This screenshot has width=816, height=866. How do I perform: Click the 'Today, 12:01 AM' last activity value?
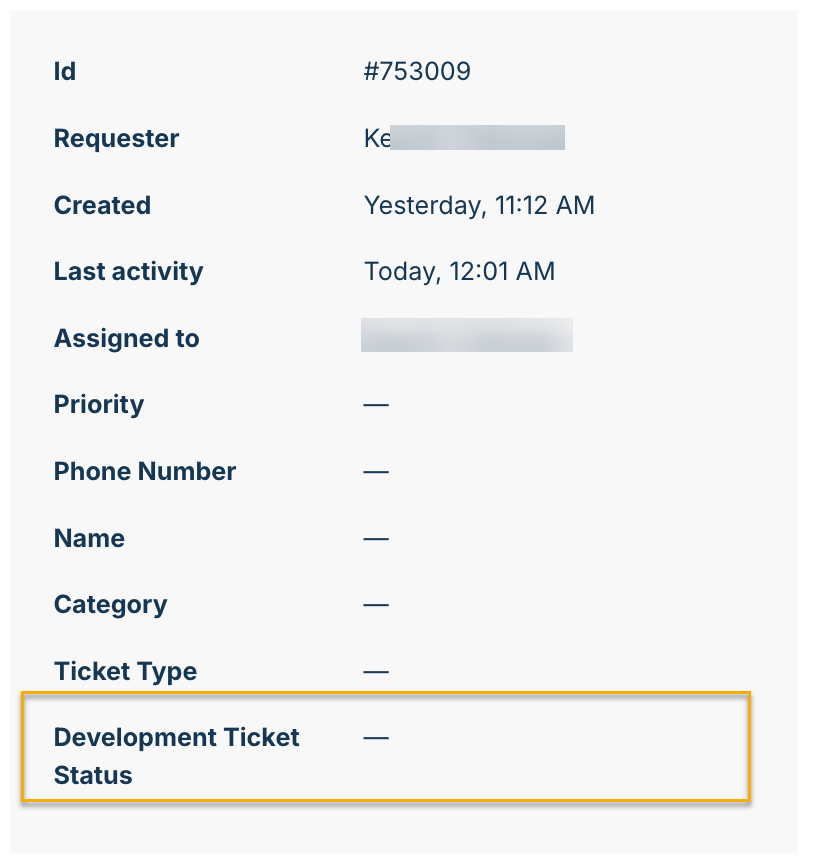[x=459, y=271]
